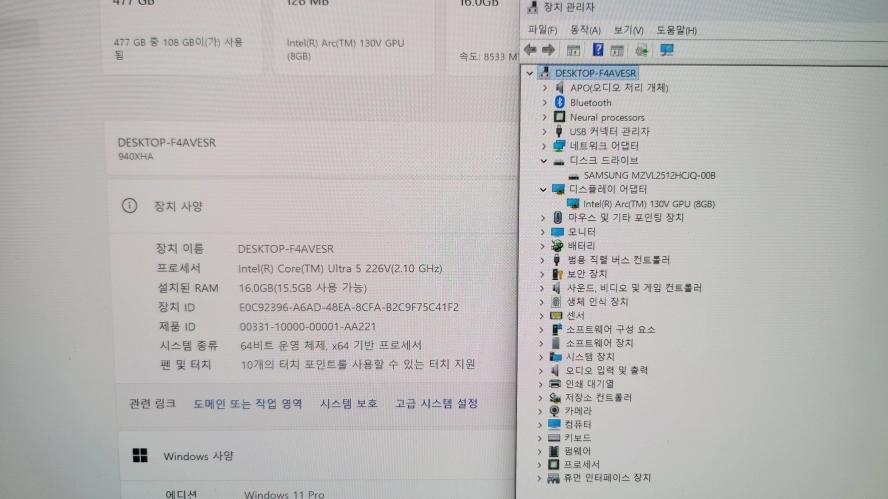Expand the Bluetooth category arrow
The height and width of the screenshot is (499, 888).
[x=545, y=103]
